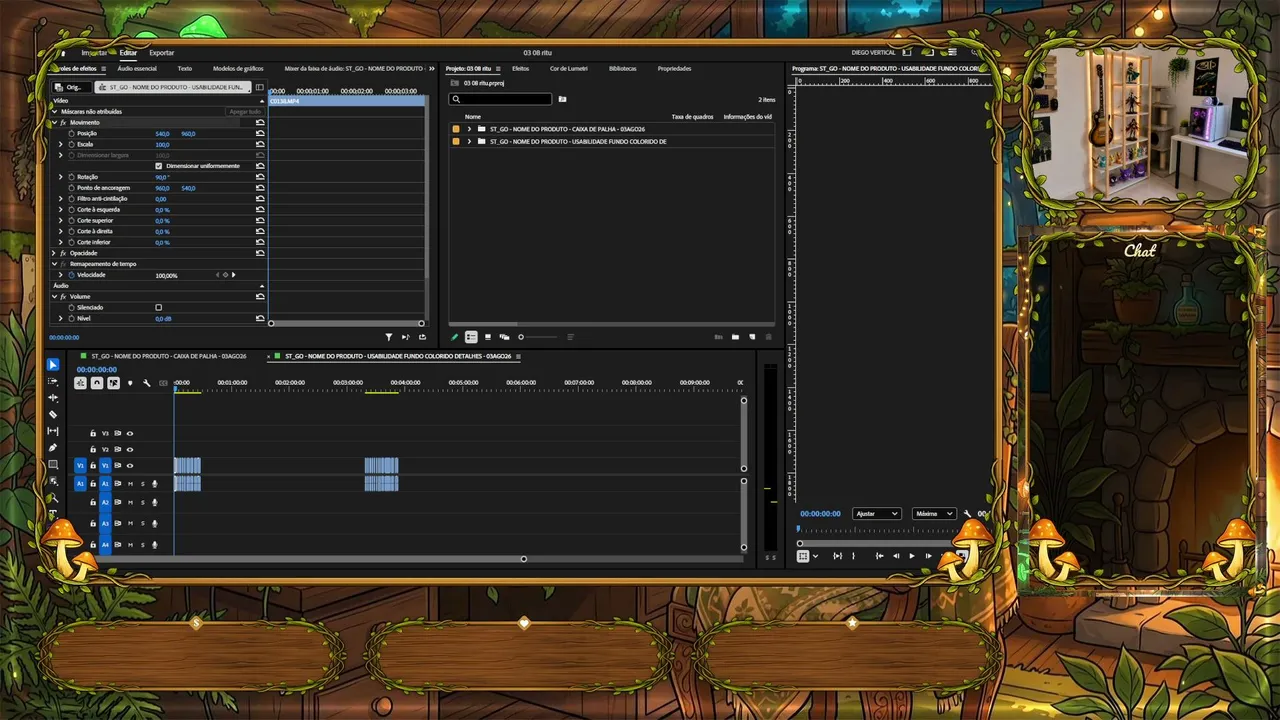Screen dimensions: 1280x720
Task: Activate the Slip tool
Action: tap(53, 431)
